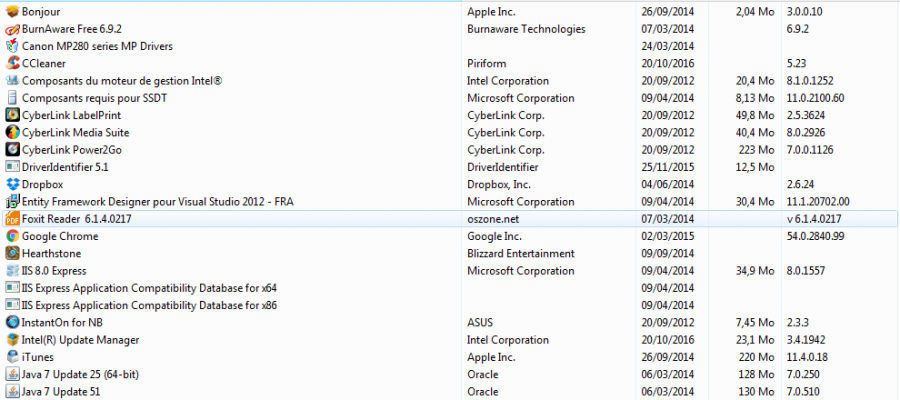This screenshot has width=900, height=400.
Task: Click version 8.1.0.1252
Action: pyautogui.click(x=810, y=81)
